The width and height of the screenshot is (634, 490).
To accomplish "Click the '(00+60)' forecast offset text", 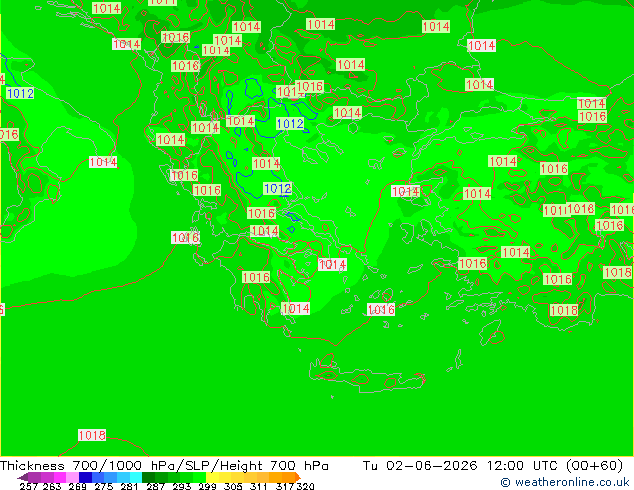I will [595, 465].
